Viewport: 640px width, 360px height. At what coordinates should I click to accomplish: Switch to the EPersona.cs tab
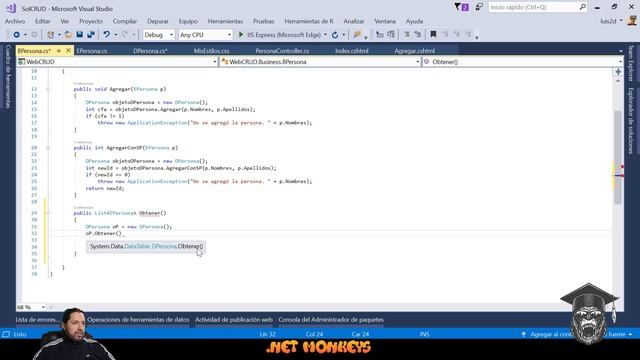click(92, 51)
